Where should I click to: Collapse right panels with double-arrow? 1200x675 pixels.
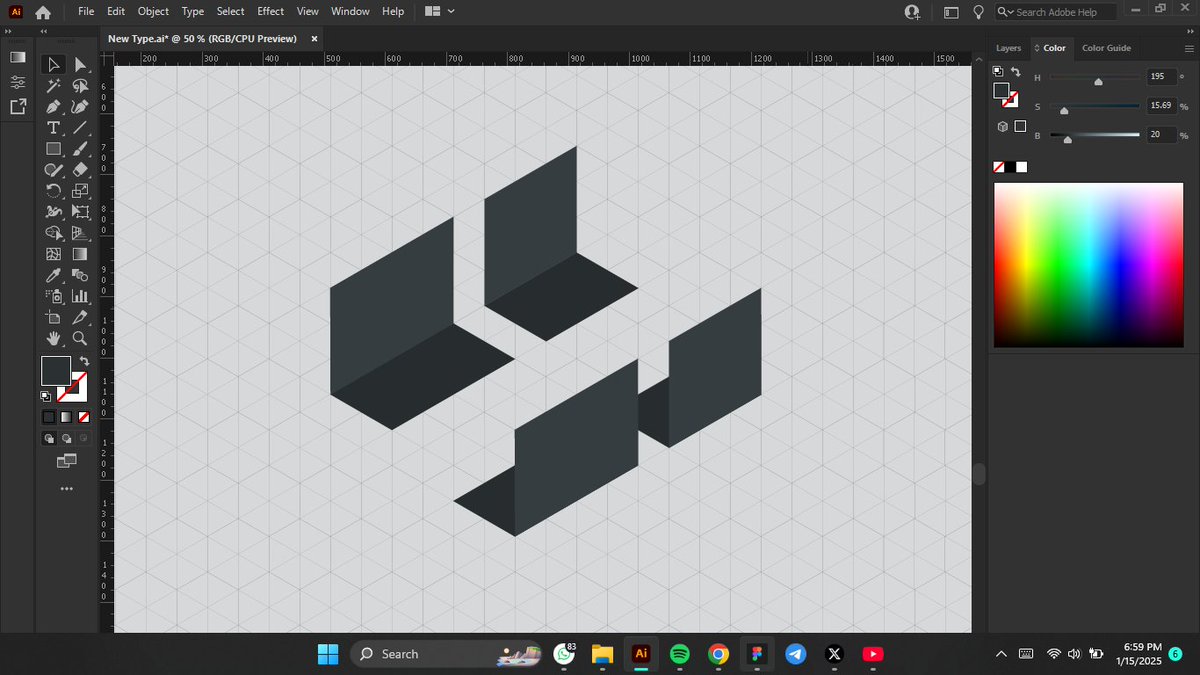[1189, 31]
